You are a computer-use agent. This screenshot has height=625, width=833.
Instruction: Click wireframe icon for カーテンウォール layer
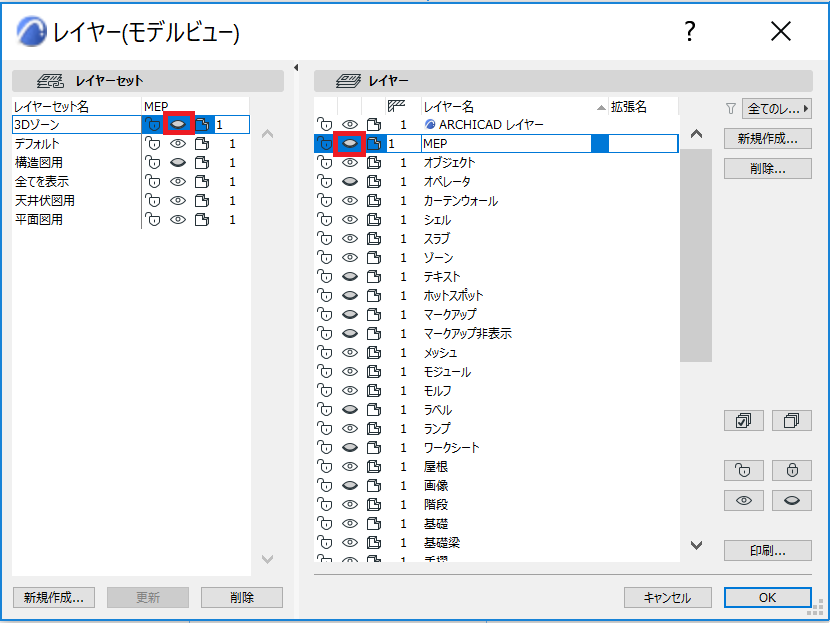tap(374, 201)
